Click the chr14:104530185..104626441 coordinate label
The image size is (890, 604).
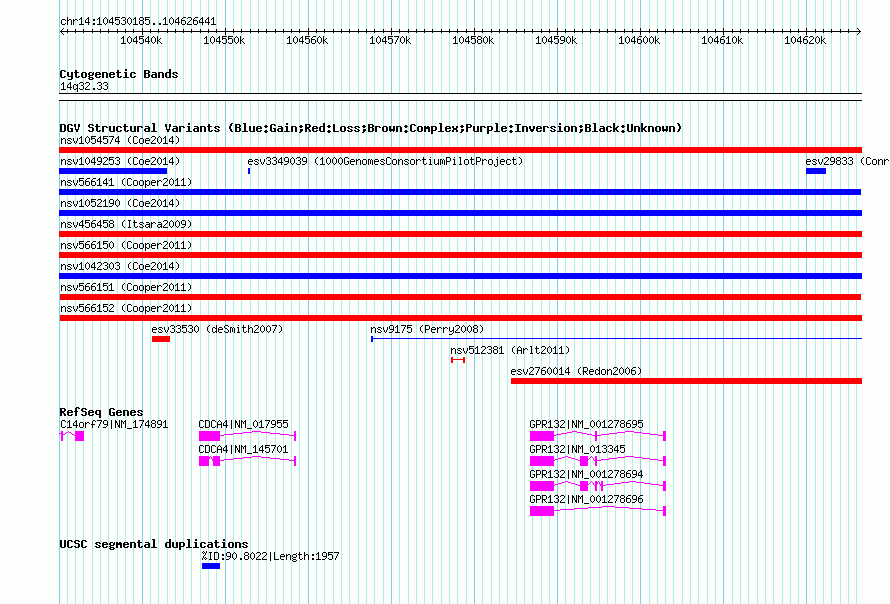pyautogui.click(x=138, y=22)
